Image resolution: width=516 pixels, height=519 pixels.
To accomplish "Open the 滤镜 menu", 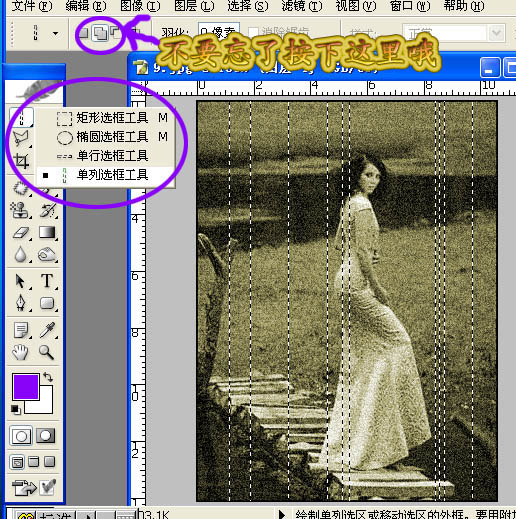I will pos(301,6).
